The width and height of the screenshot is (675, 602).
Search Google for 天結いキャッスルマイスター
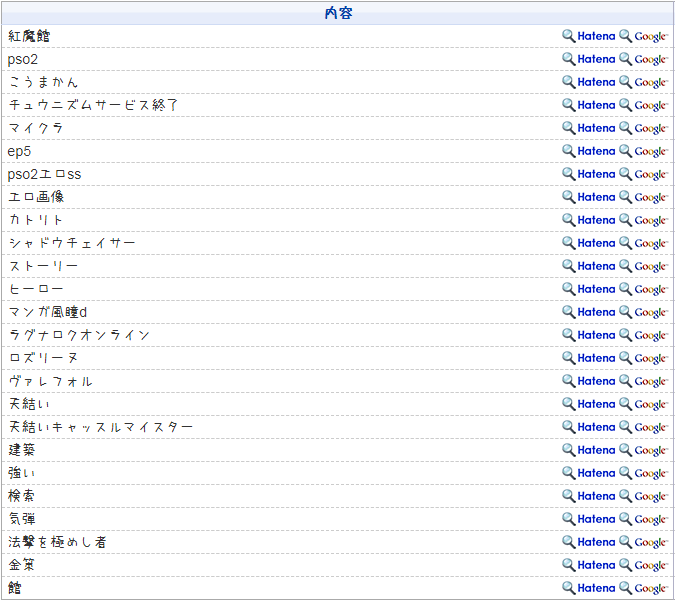(643, 427)
